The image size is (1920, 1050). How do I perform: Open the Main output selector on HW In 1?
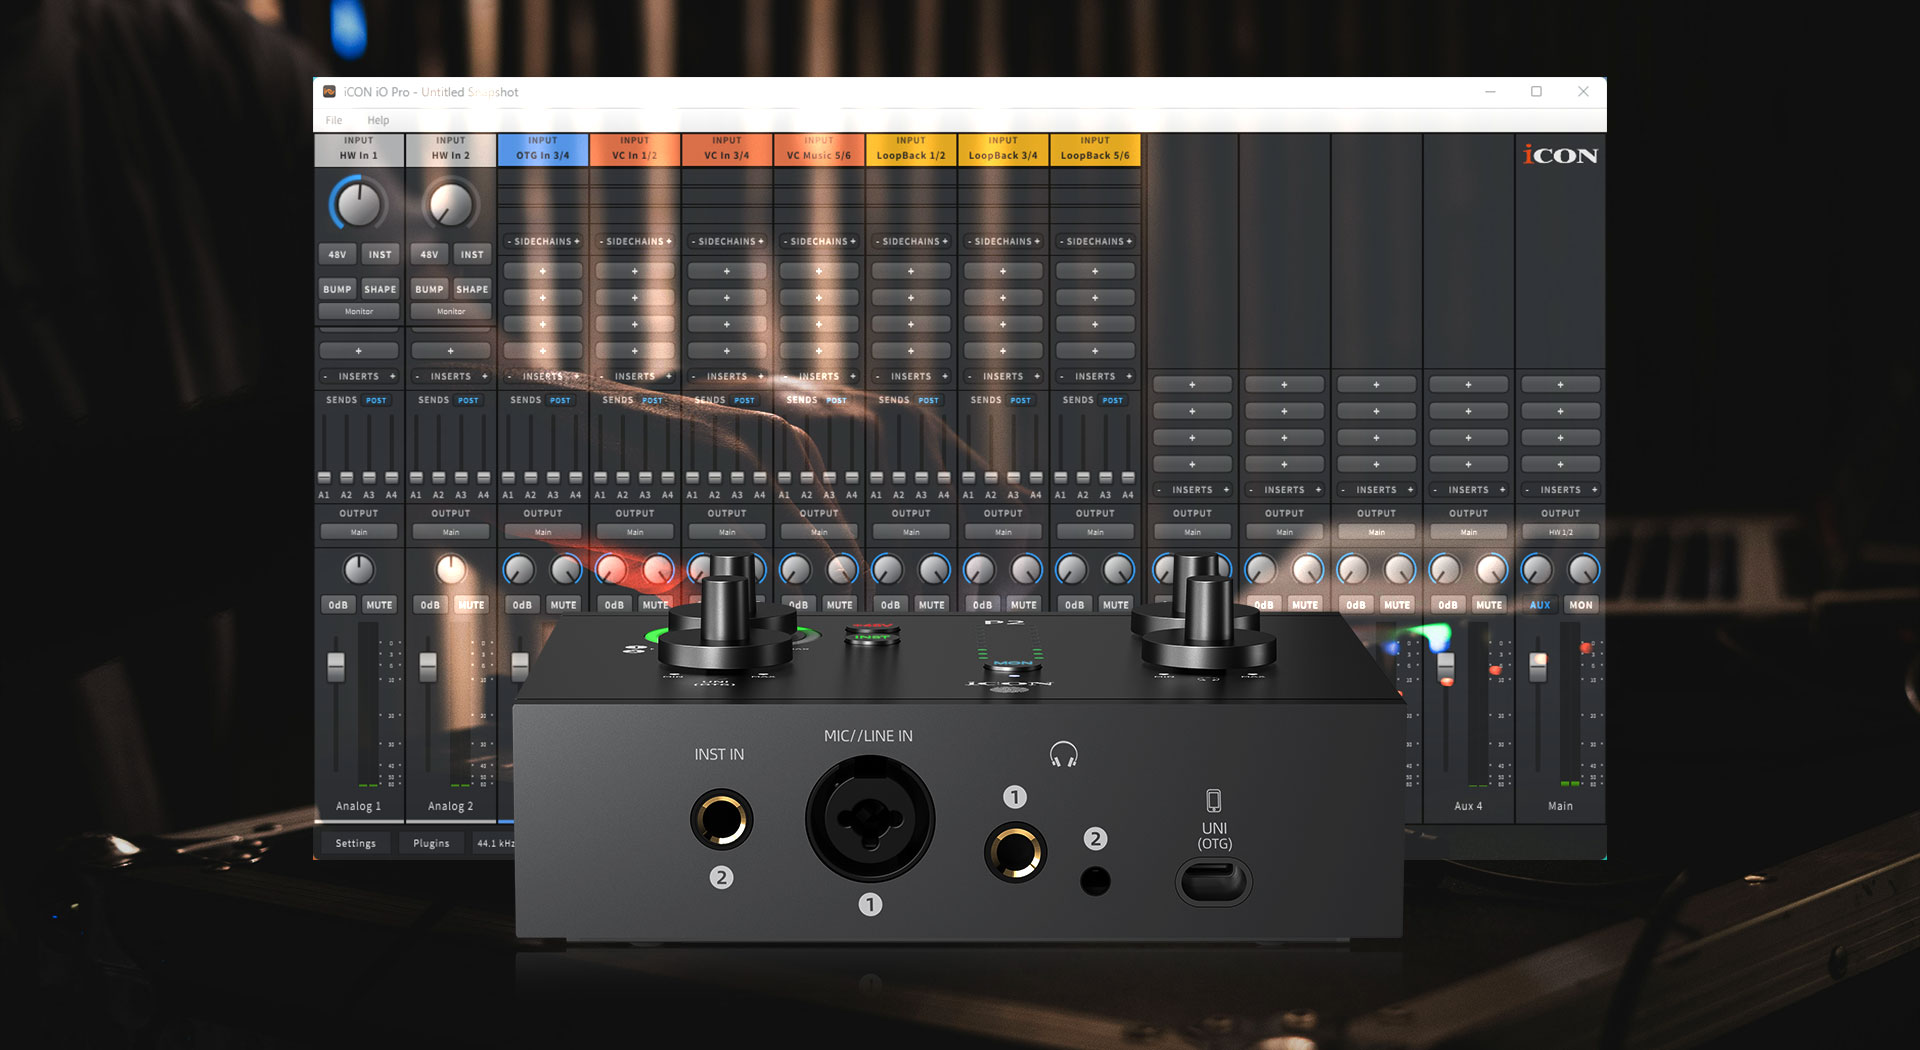click(359, 532)
